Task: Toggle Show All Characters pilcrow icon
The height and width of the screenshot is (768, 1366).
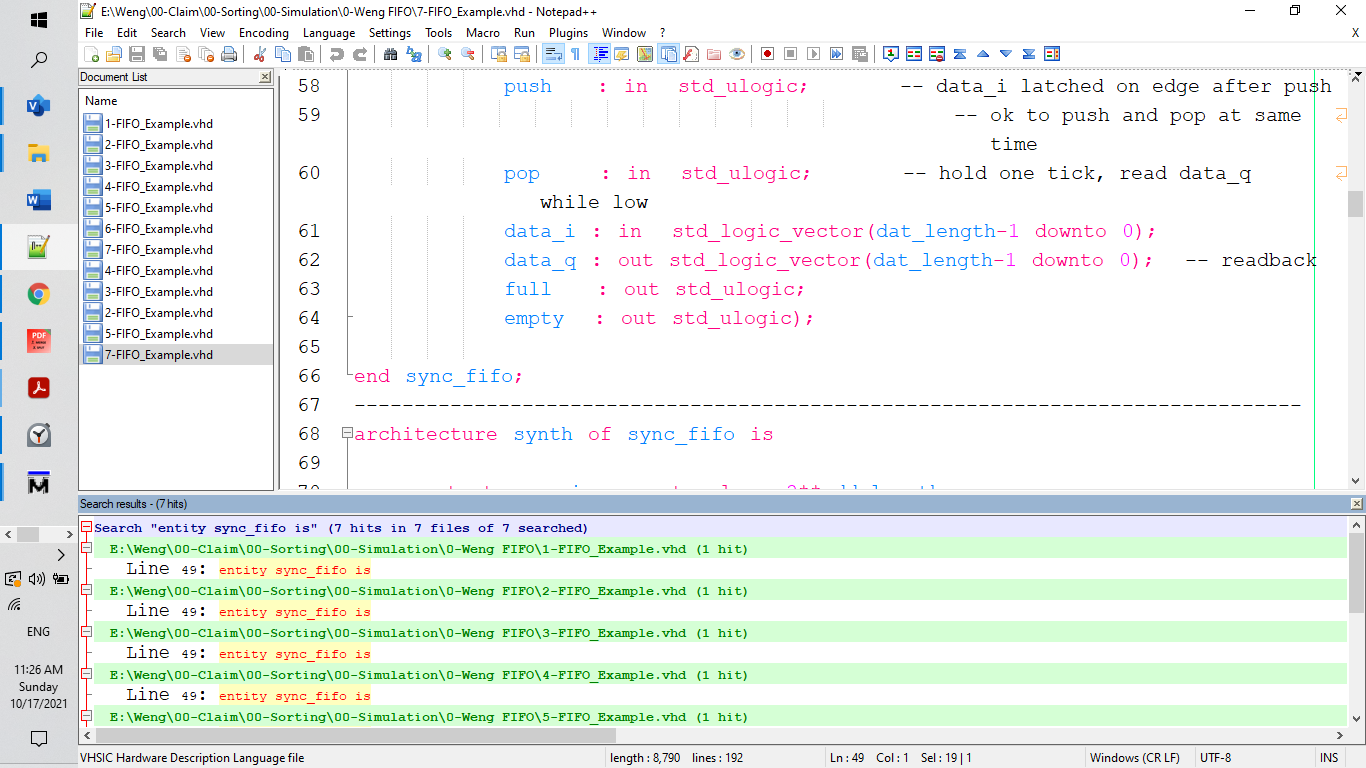Action: [x=575, y=54]
